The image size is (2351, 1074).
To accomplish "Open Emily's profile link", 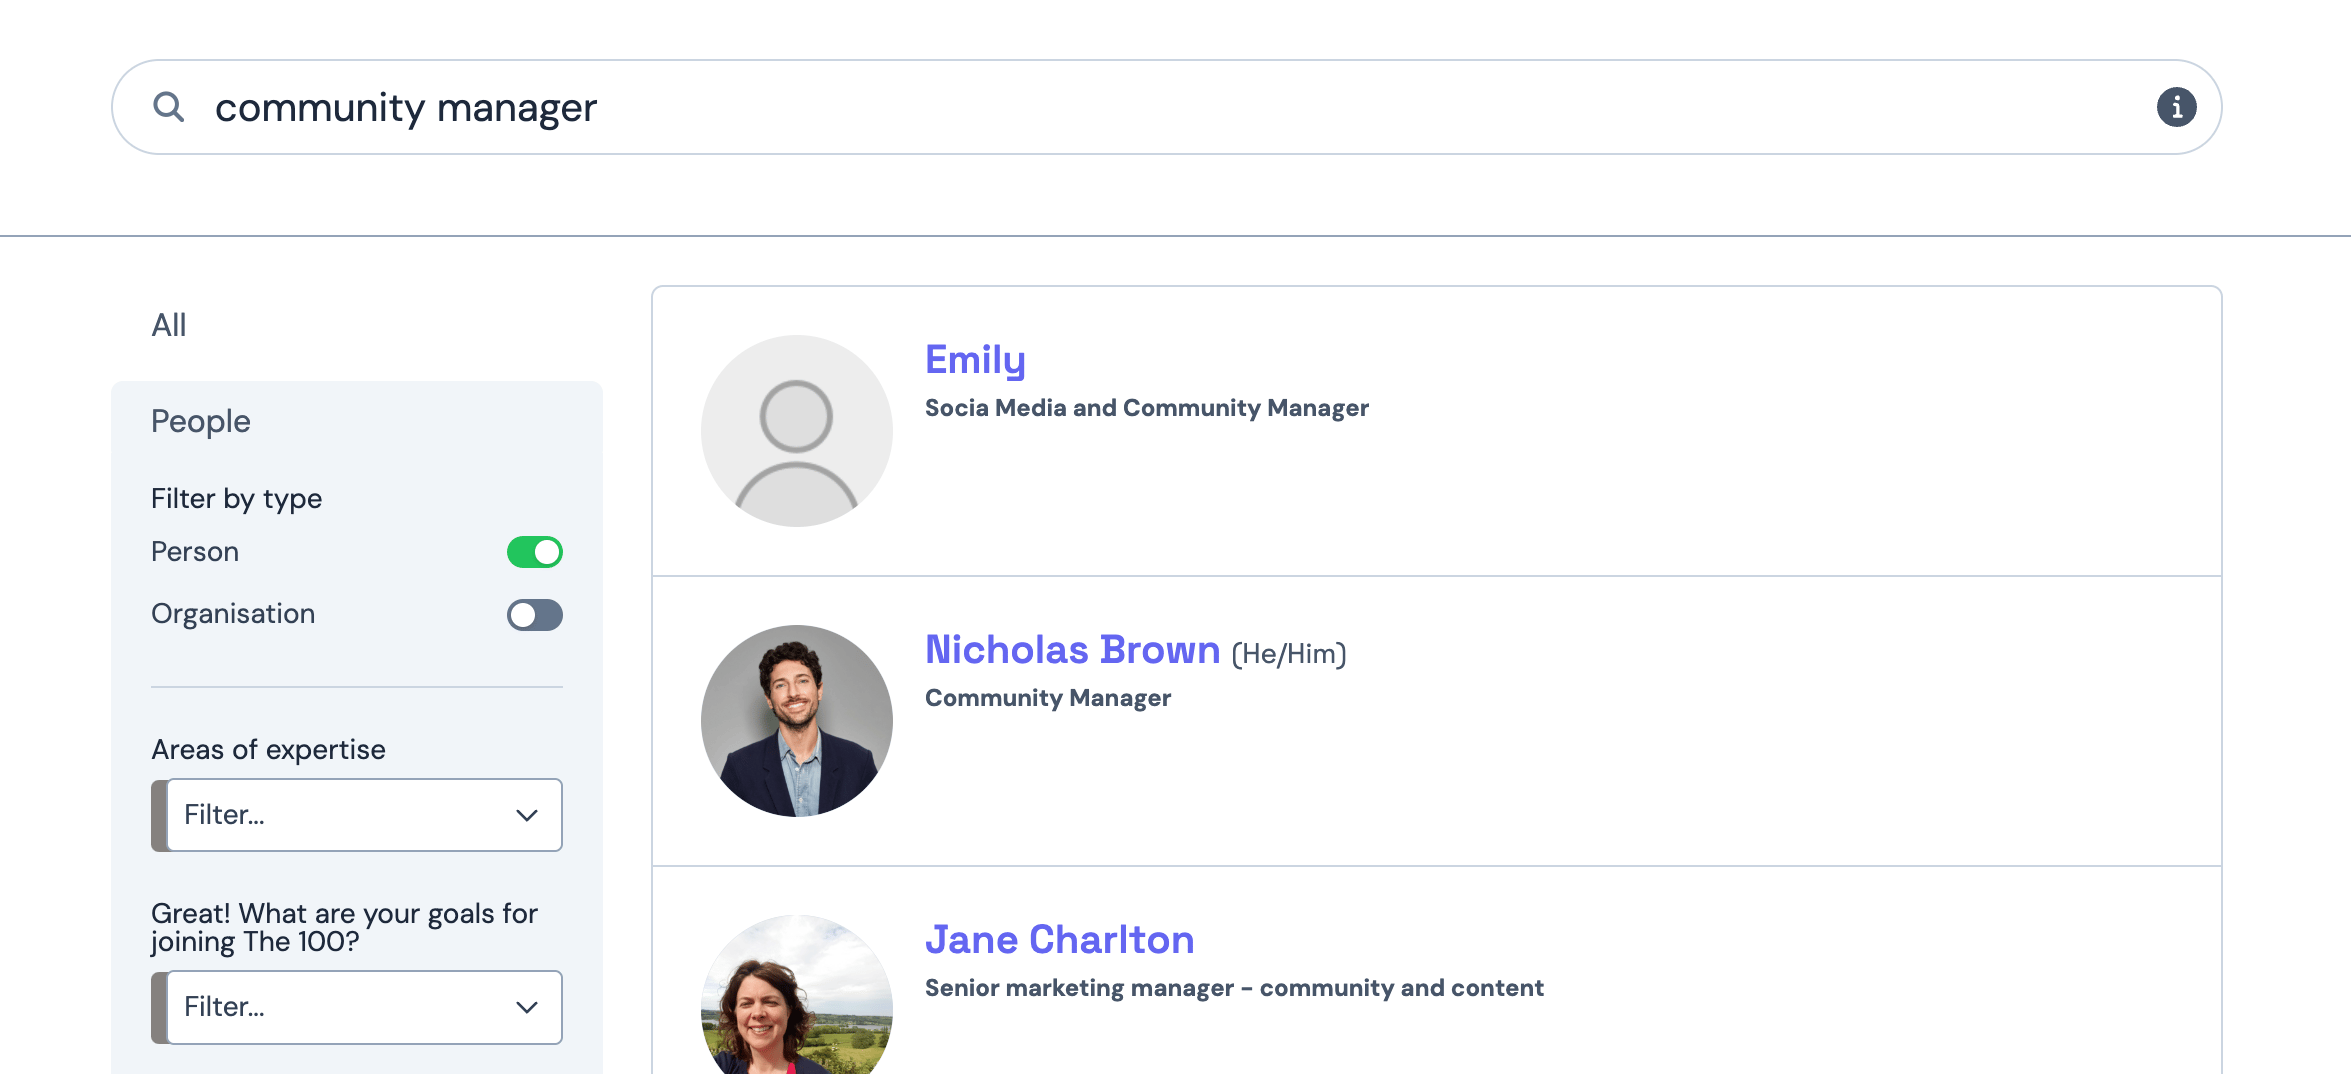I will pos(975,360).
